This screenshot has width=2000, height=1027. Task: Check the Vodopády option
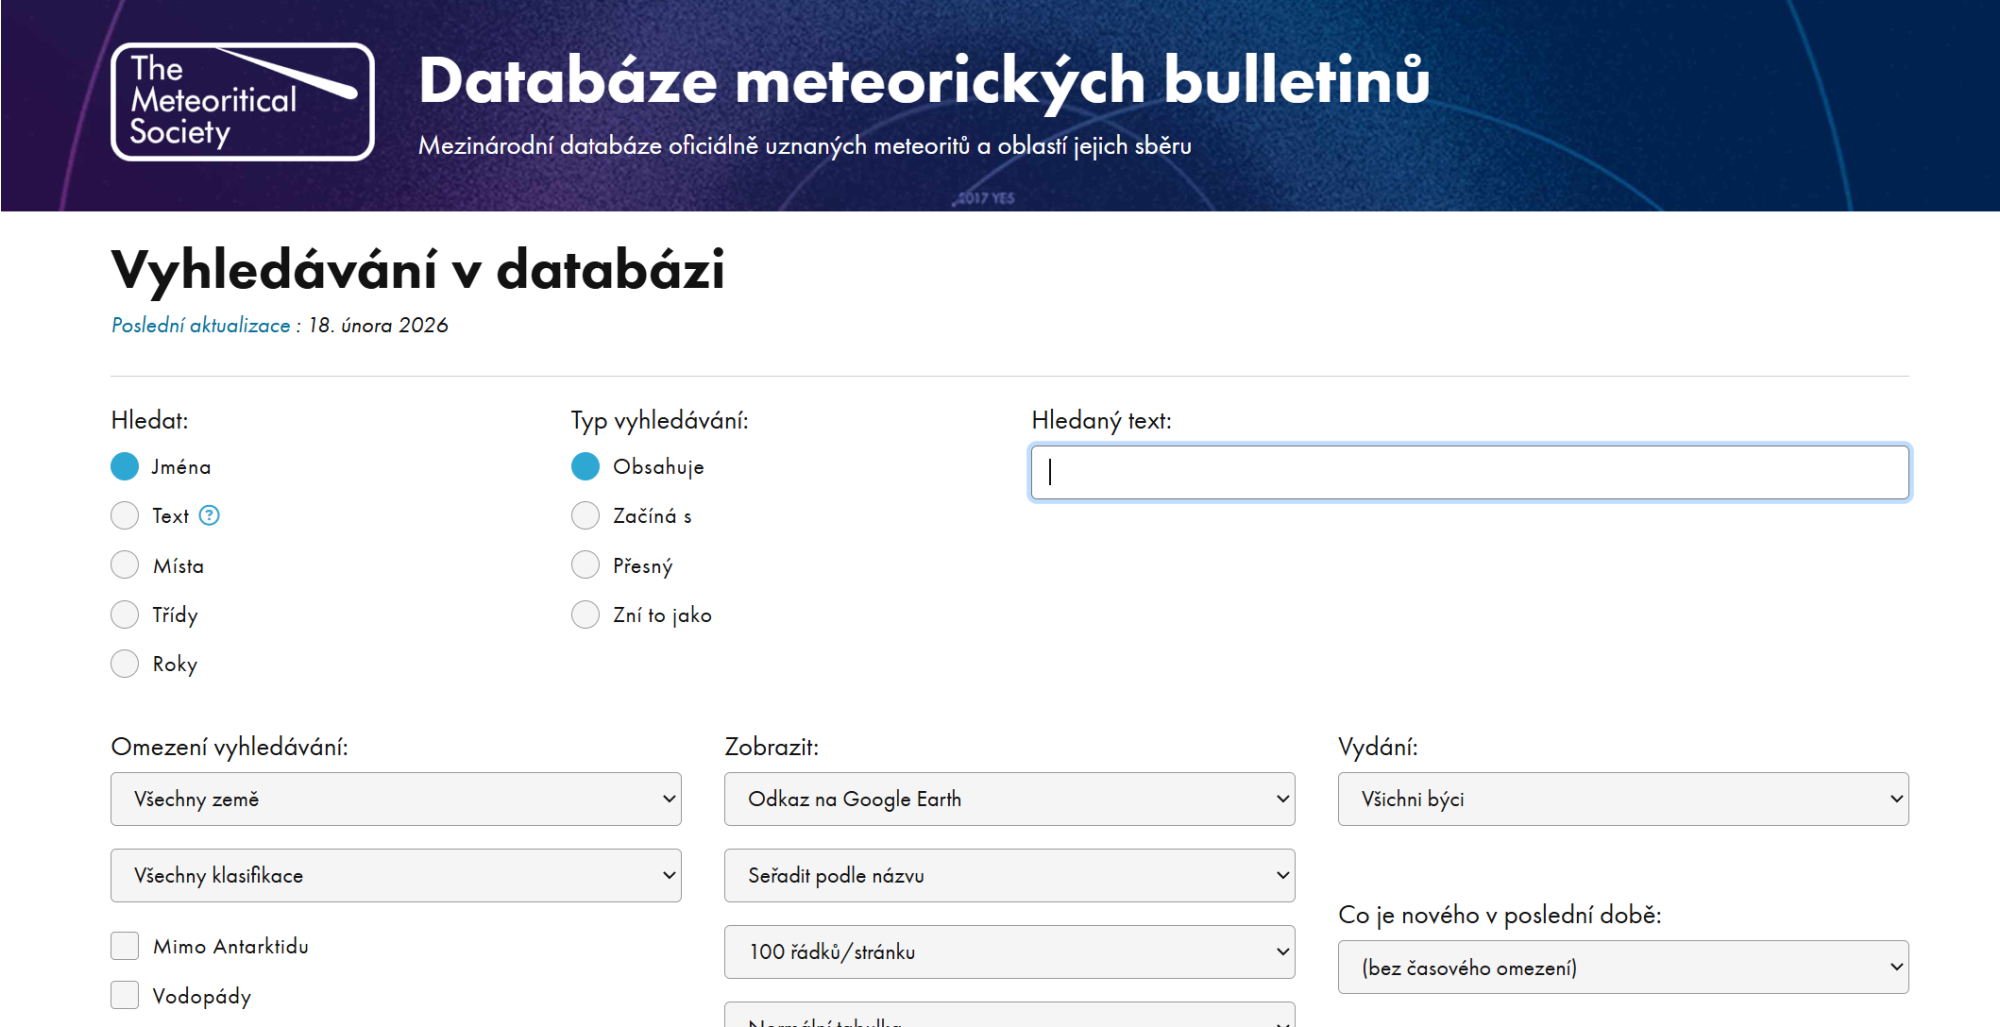tap(124, 994)
